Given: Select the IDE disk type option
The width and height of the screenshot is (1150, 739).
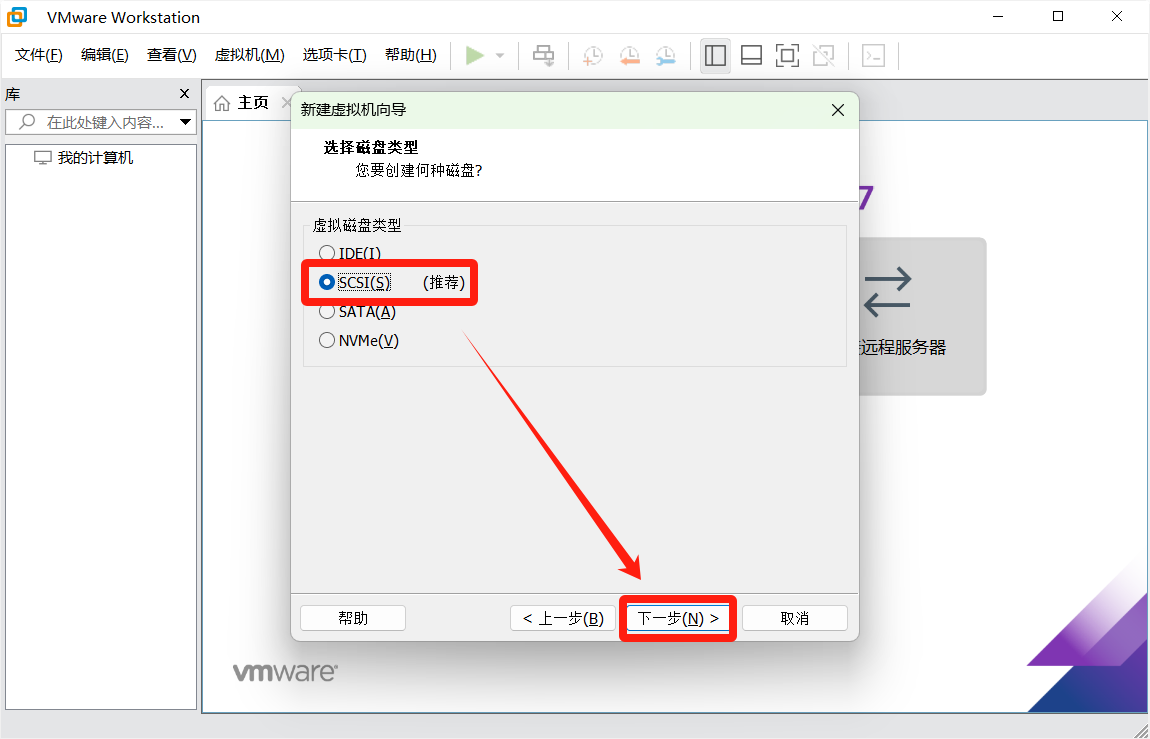Looking at the screenshot, I should (327, 254).
